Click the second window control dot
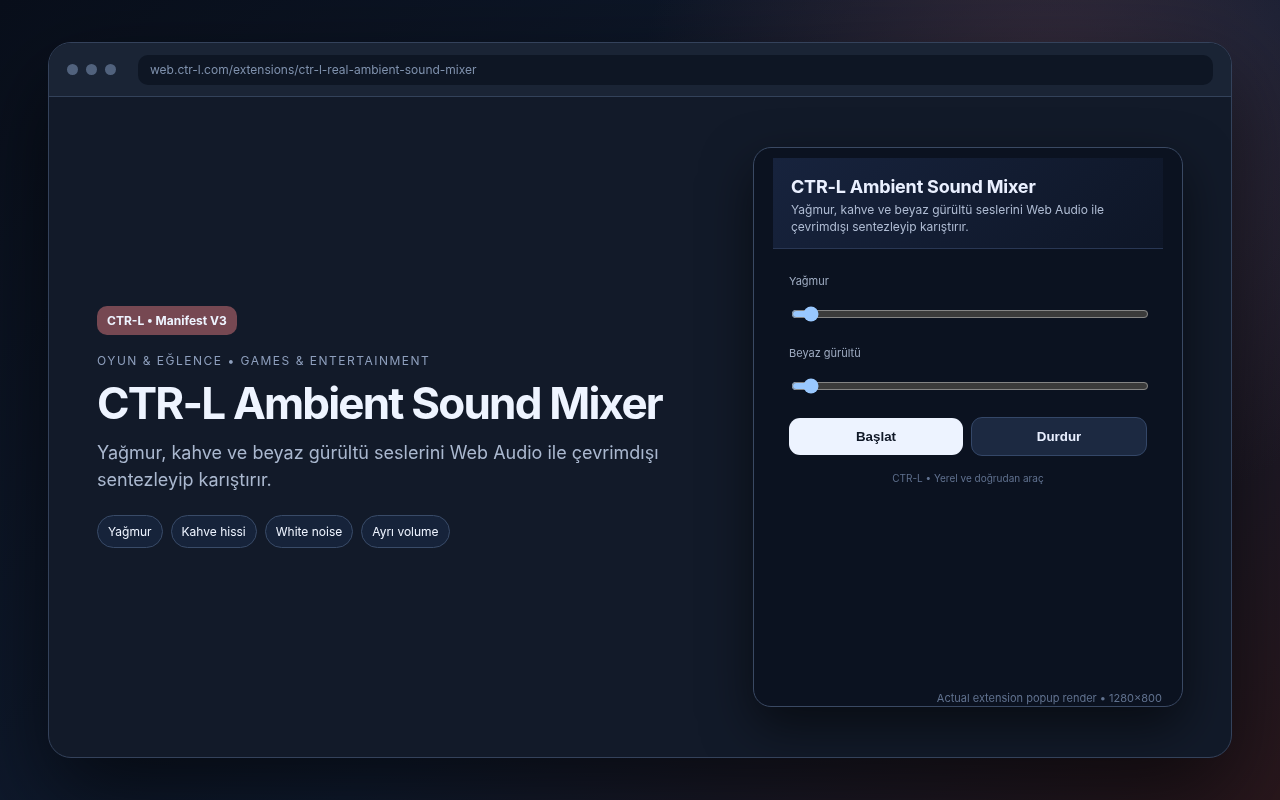1280x800 pixels. tap(91, 70)
